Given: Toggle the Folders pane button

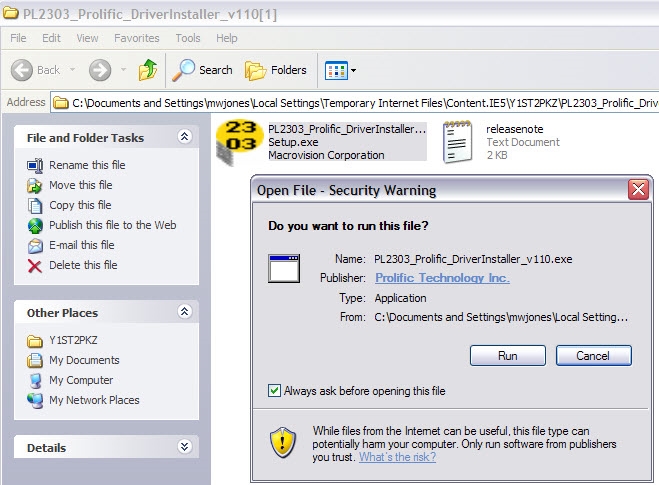Looking at the screenshot, I should click(x=277, y=70).
